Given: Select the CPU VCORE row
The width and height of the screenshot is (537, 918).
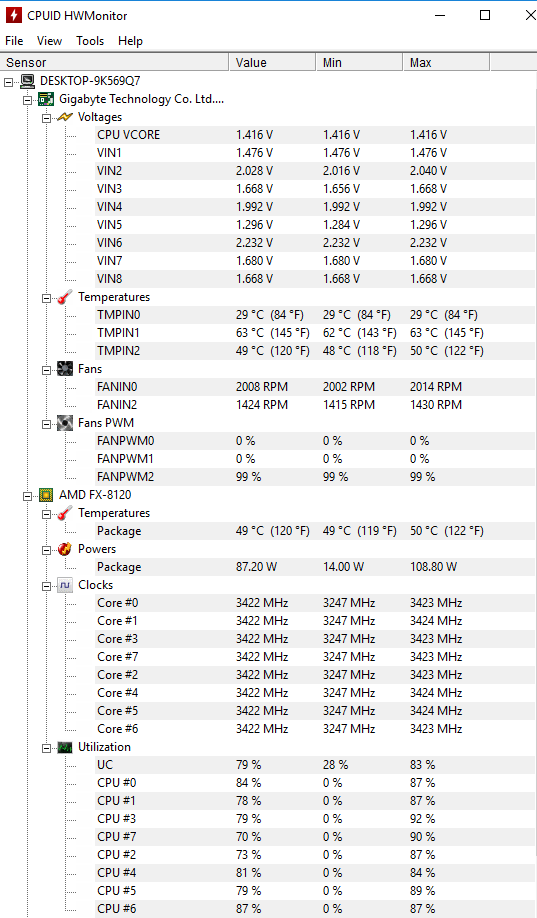Looking at the screenshot, I should coord(315,135).
